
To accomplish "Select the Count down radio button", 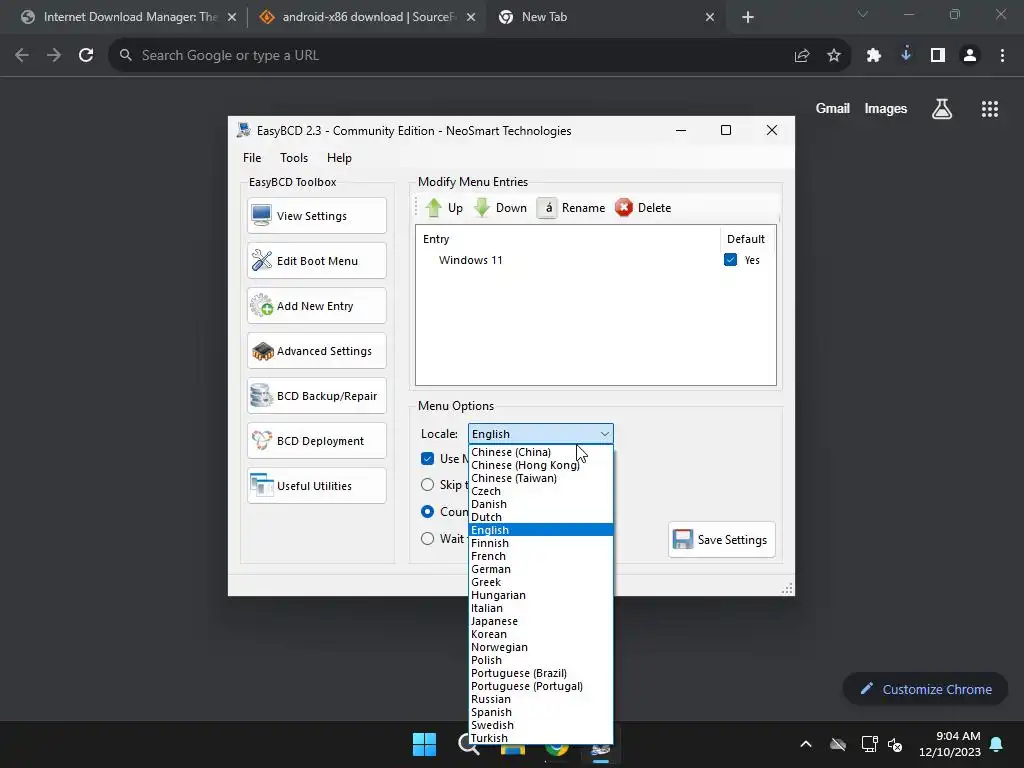I will pyautogui.click(x=428, y=511).
